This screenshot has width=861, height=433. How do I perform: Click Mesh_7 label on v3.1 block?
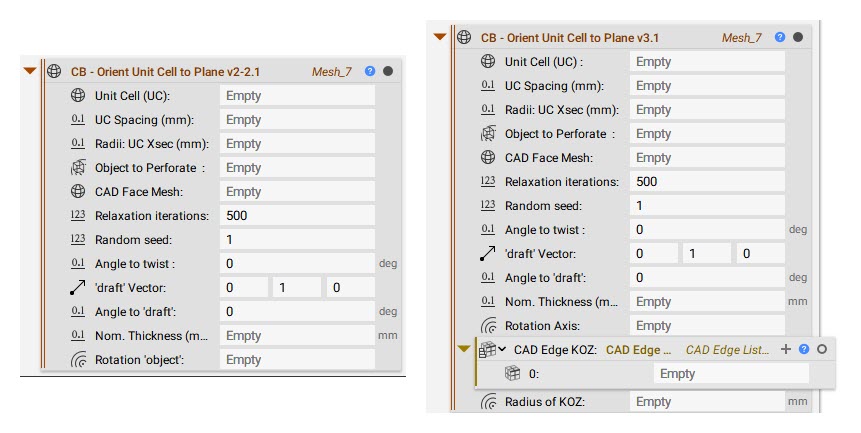tap(741, 38)
